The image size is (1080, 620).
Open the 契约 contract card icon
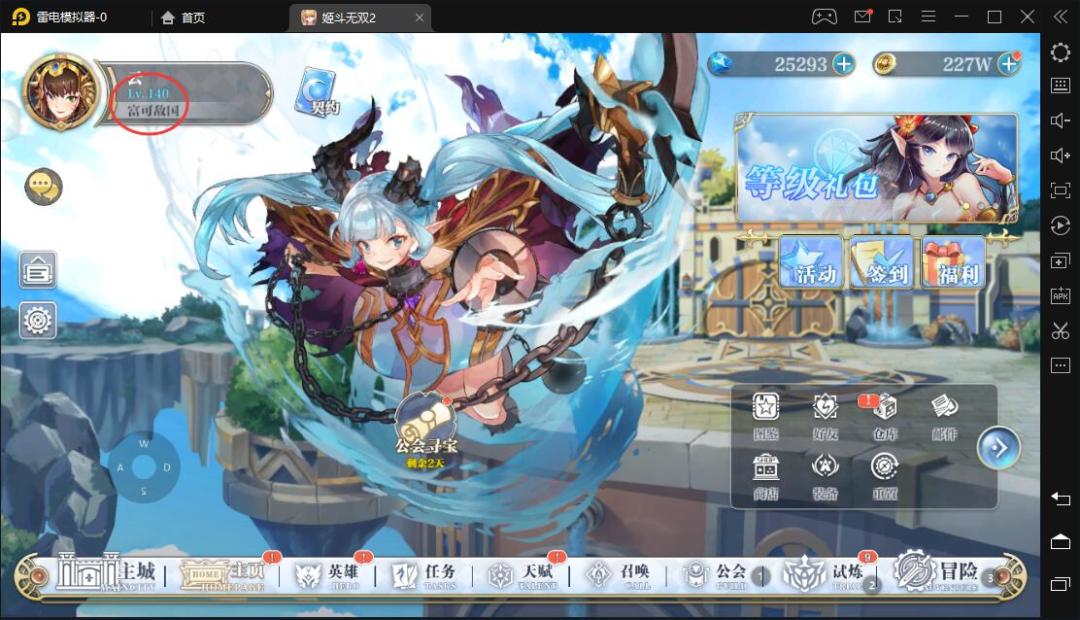tap(318, 92)
